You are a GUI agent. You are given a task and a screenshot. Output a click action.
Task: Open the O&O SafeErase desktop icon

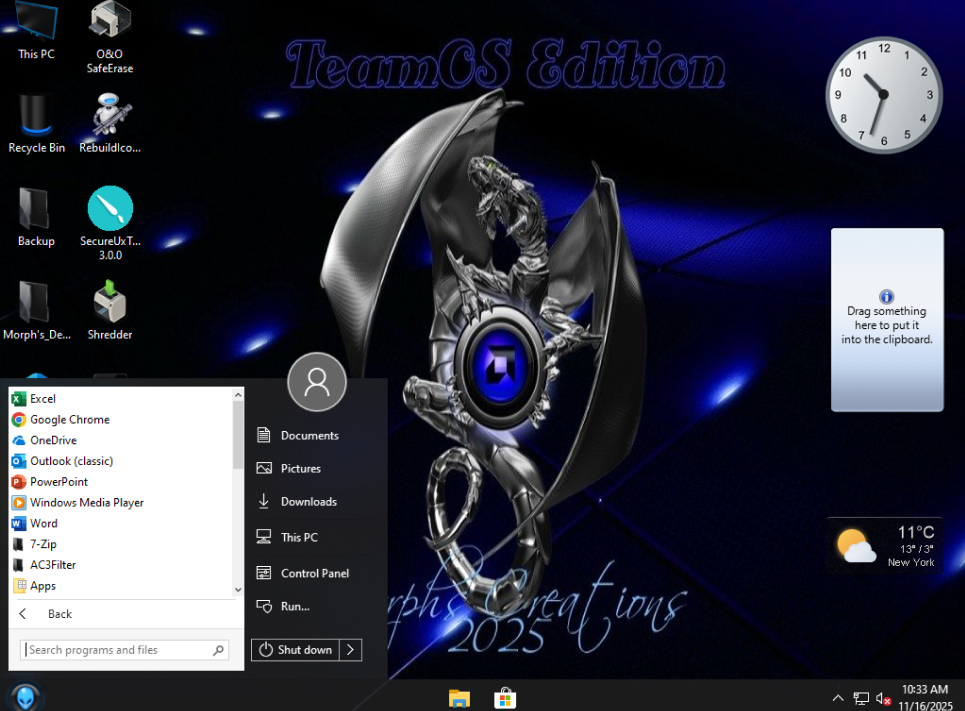click(x=110, y=37)
